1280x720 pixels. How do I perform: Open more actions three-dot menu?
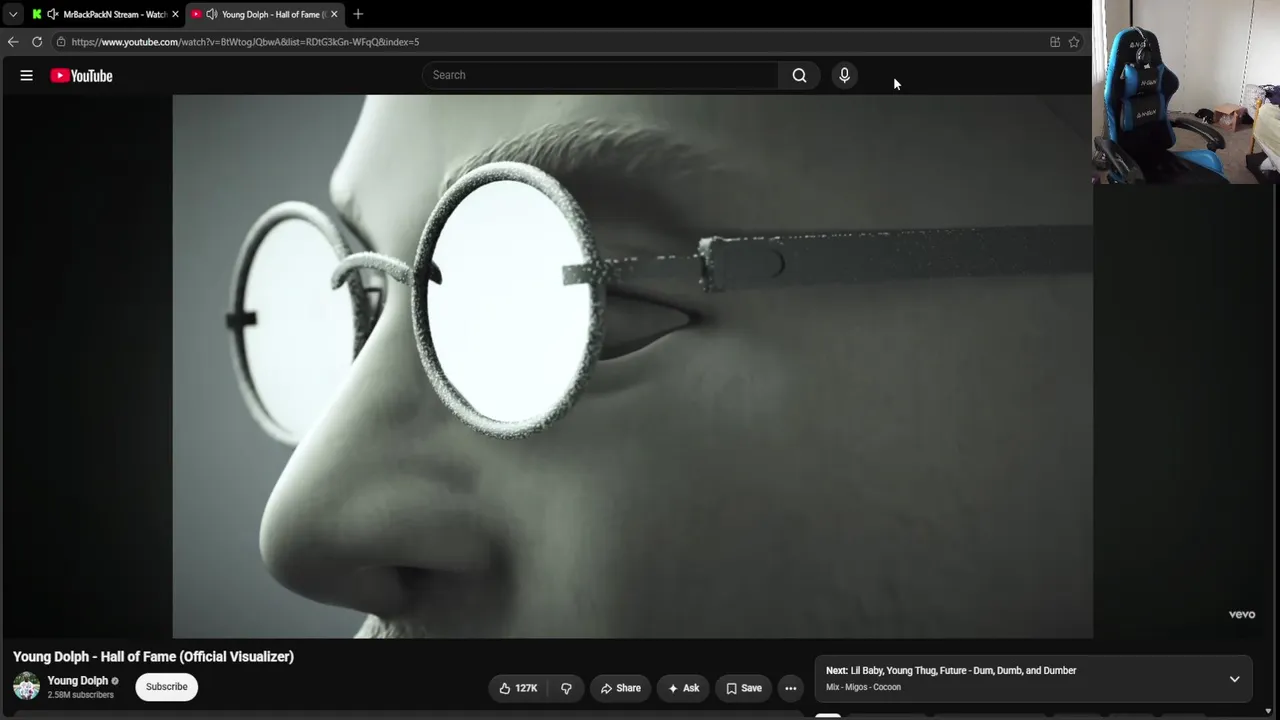pyautogui.click(x=791, y=688)
